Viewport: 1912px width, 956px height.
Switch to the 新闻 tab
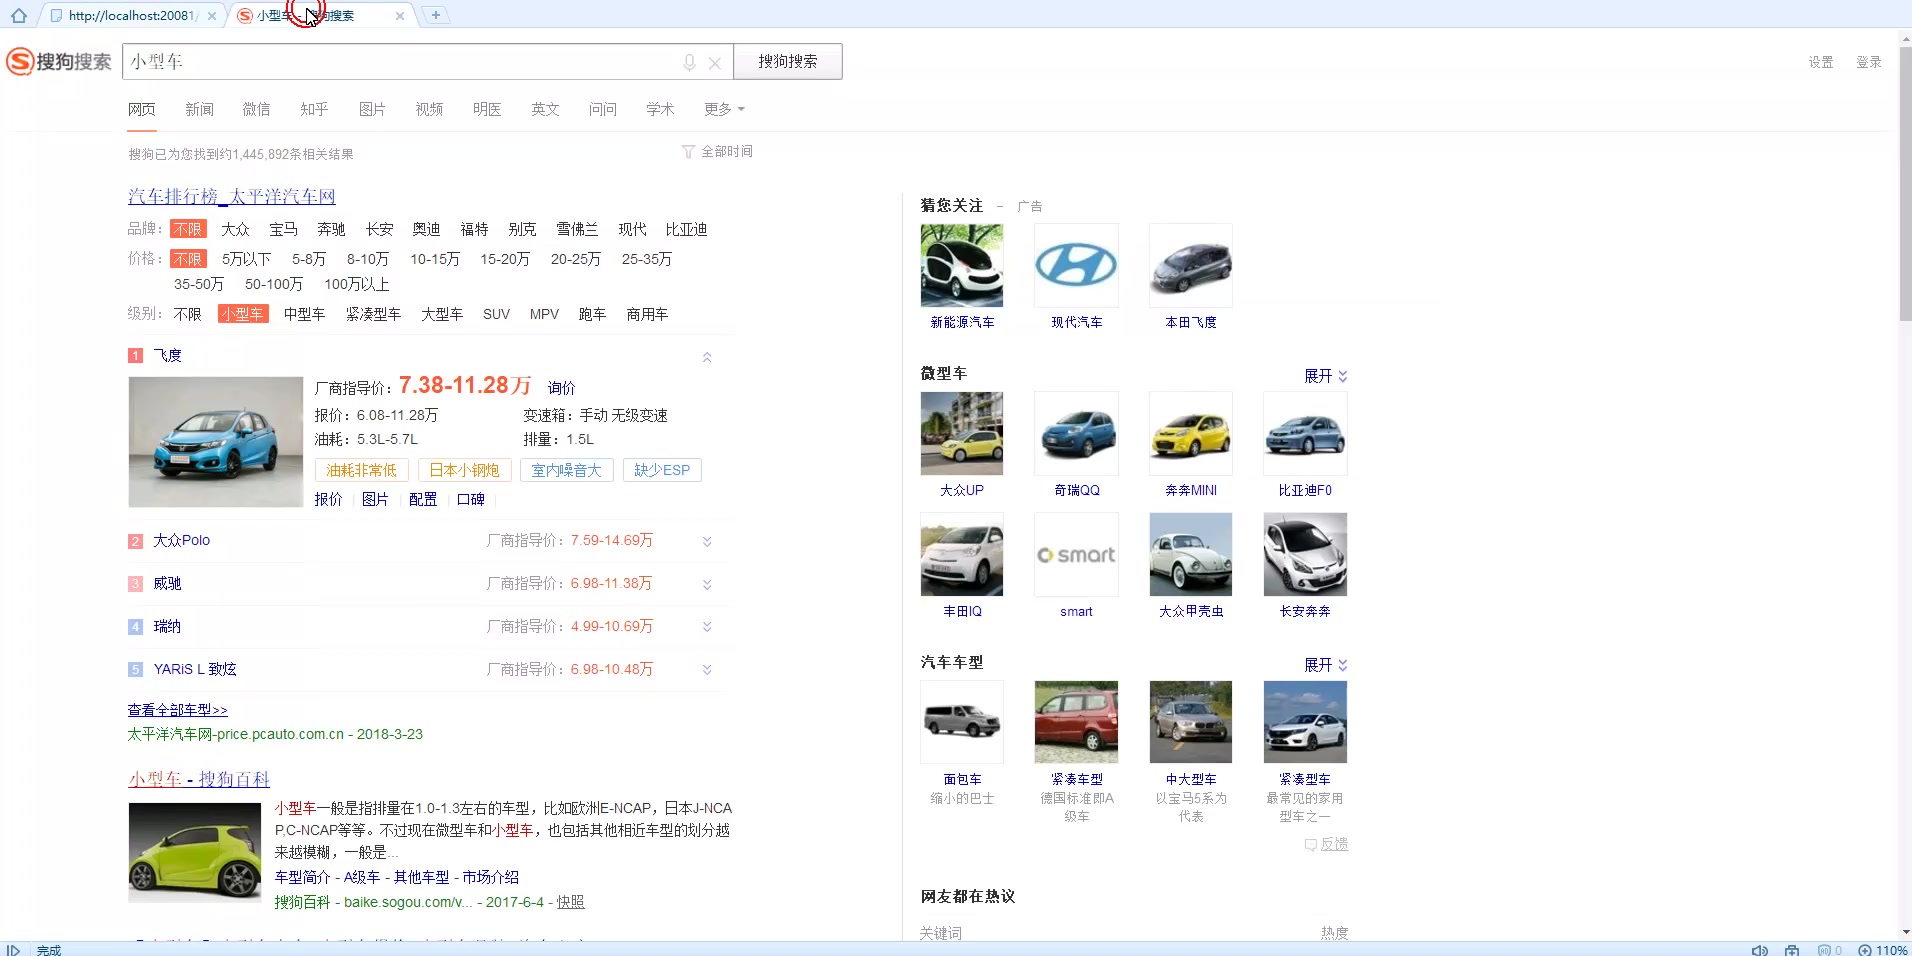pyautogui.click(x=199, y=109)
